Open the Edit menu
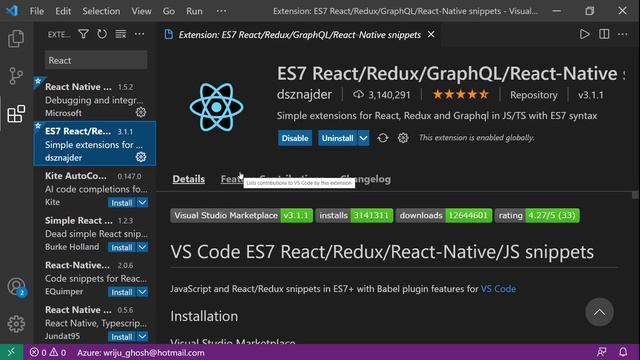 pyautogui.click(x=63, y=11)
